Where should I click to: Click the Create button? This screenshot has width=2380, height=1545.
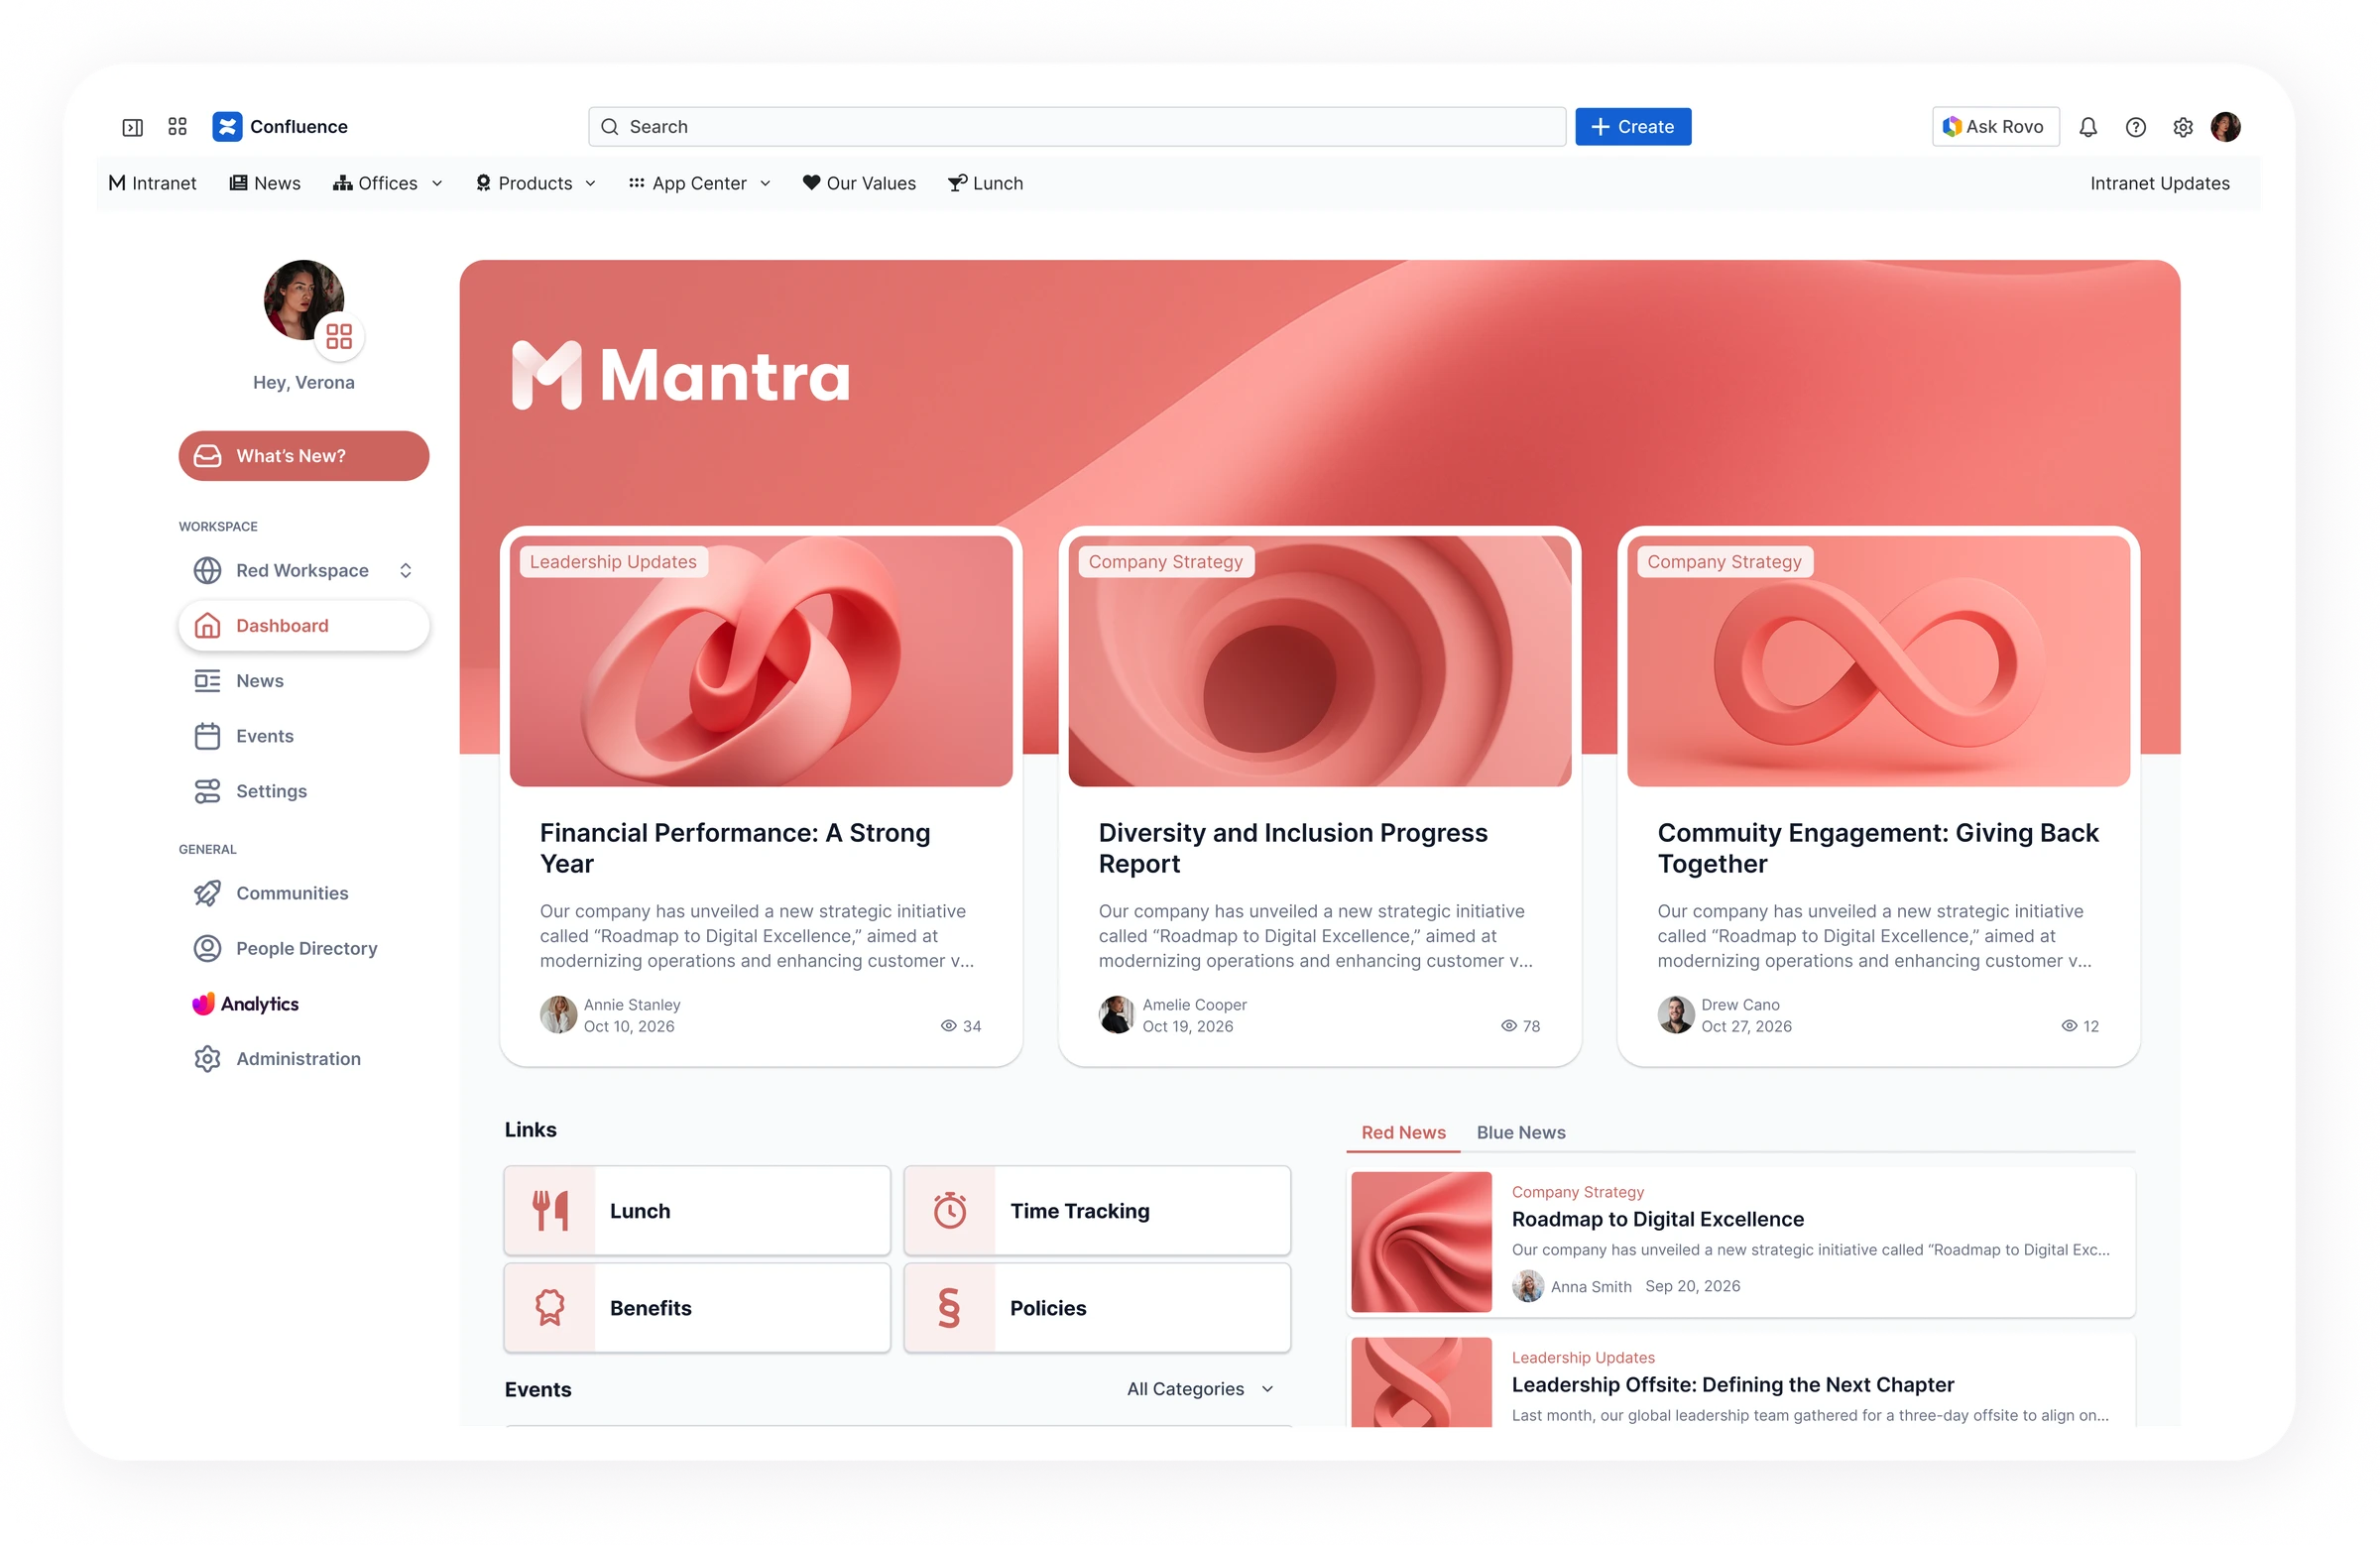point(1633,127)
